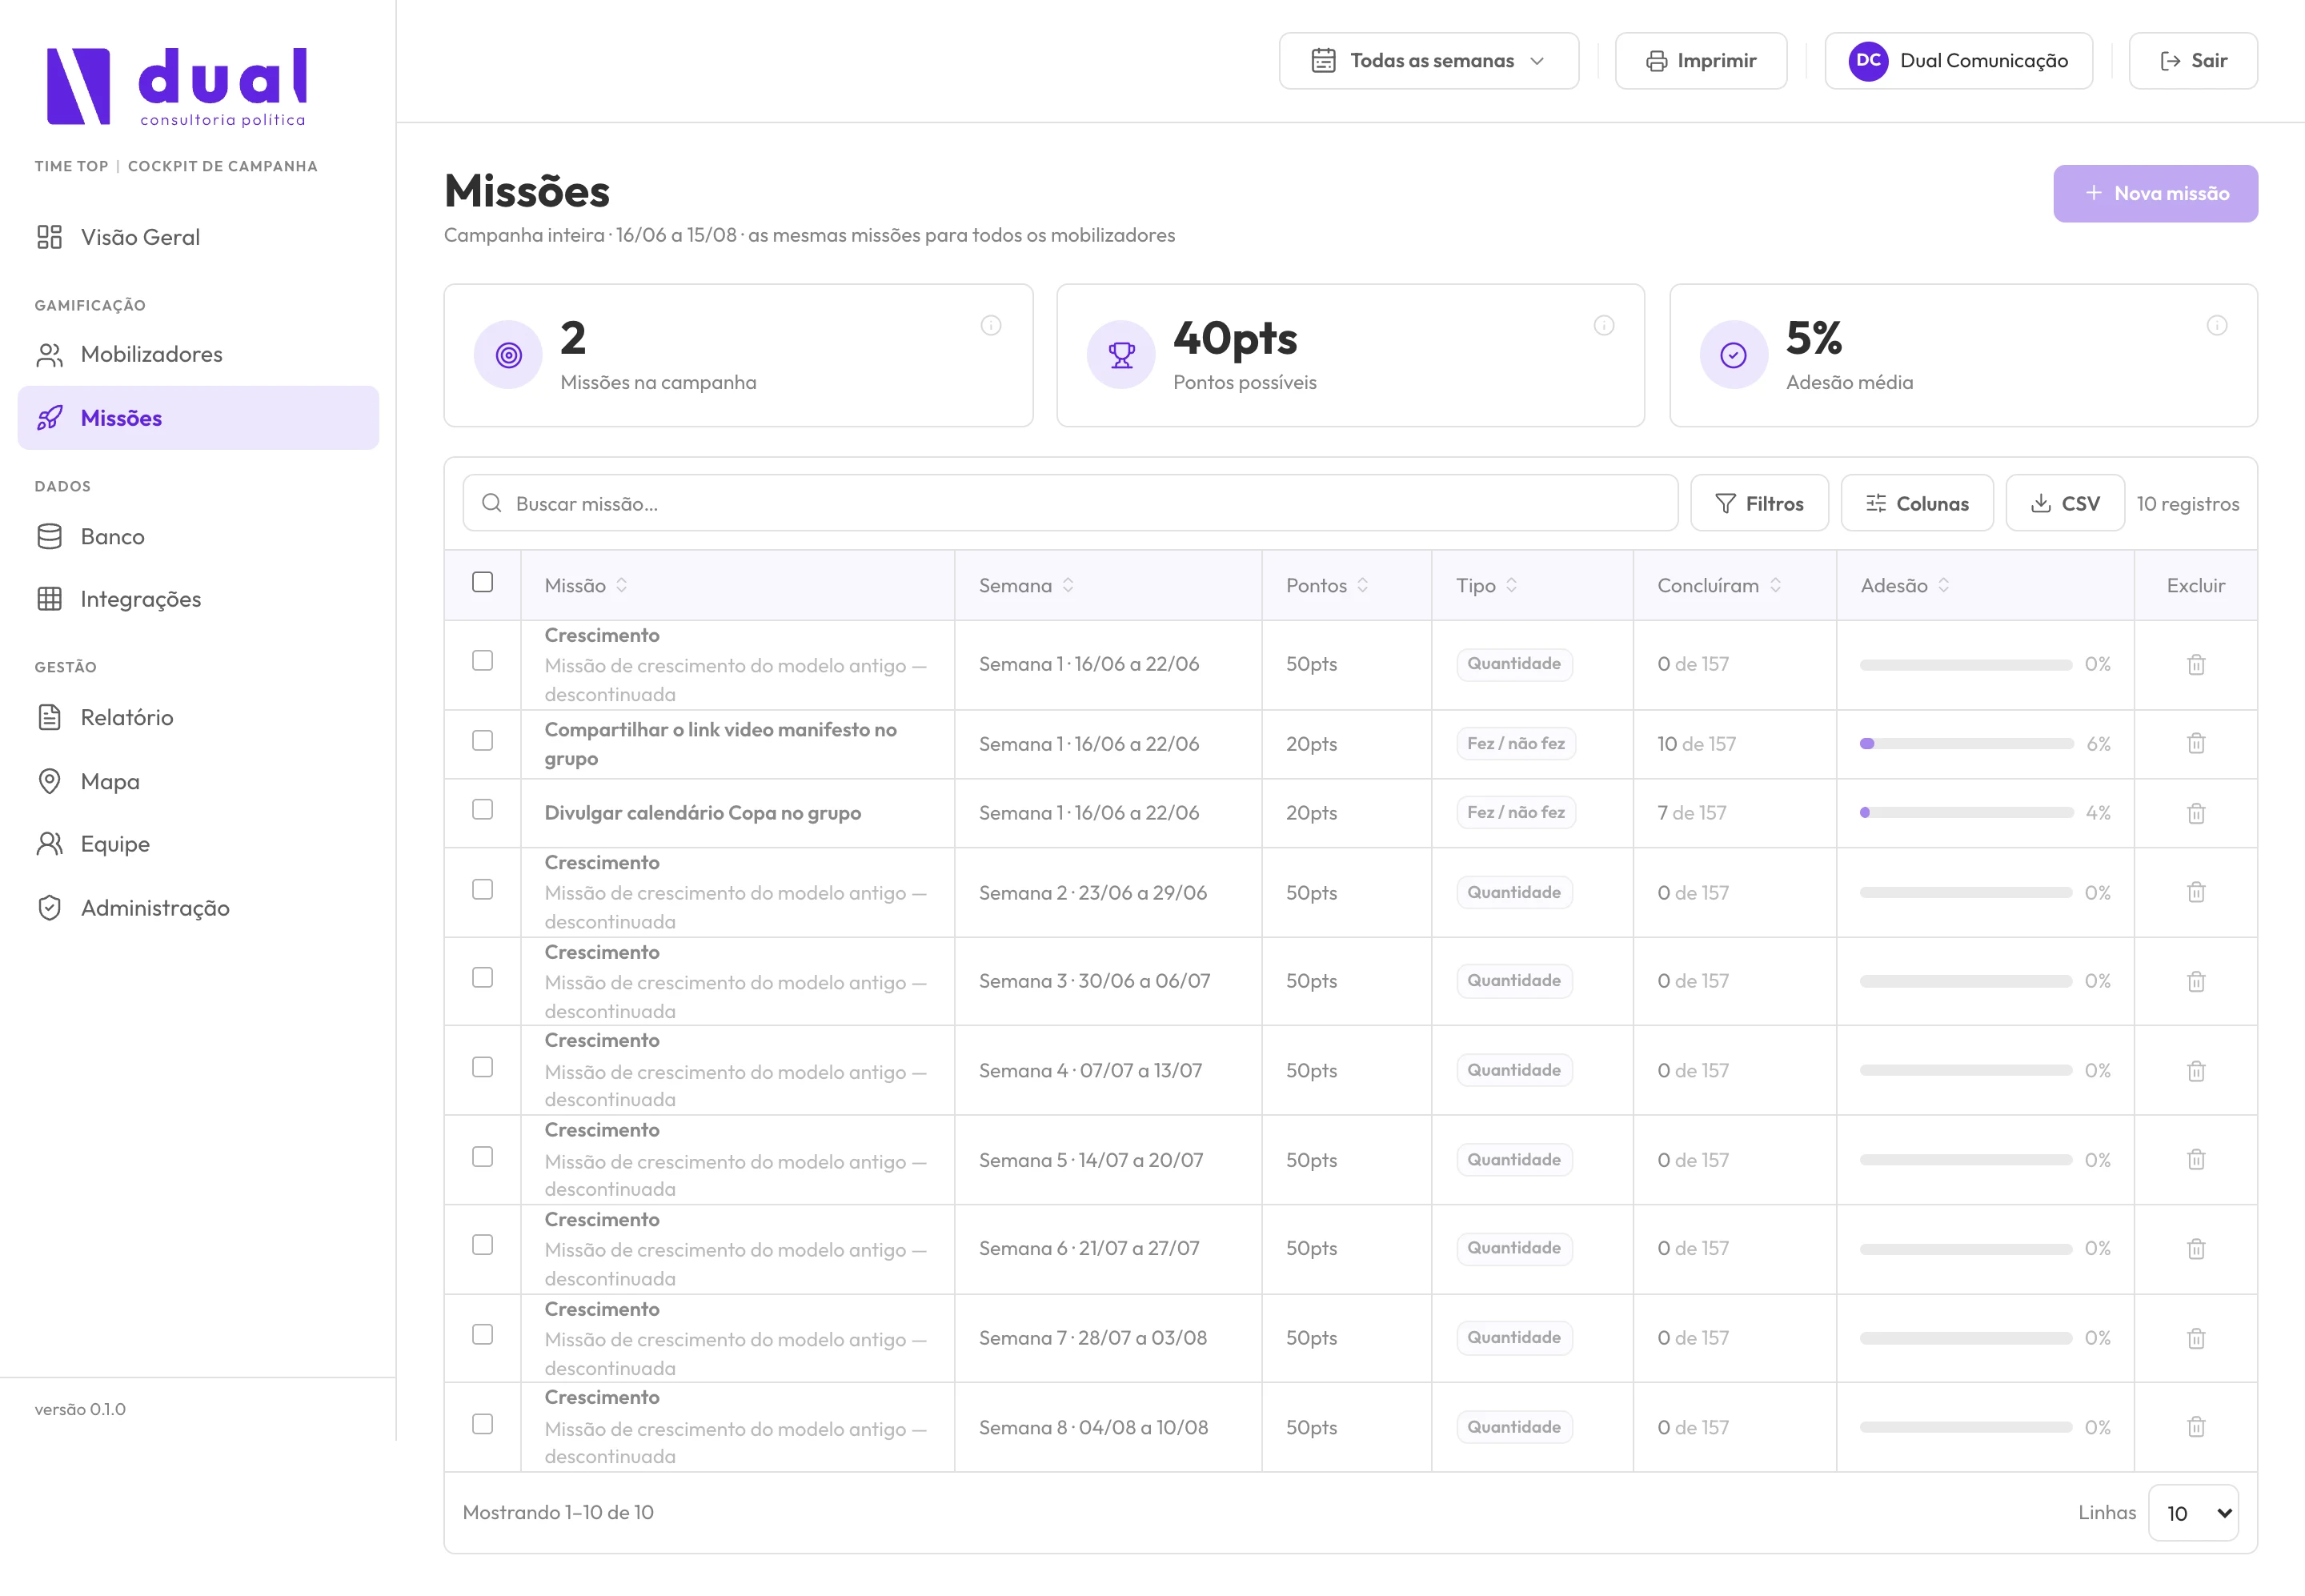
Task: Tick the Divulgar calendário Copa no grupo checkbox
Action: coord(482,809)
